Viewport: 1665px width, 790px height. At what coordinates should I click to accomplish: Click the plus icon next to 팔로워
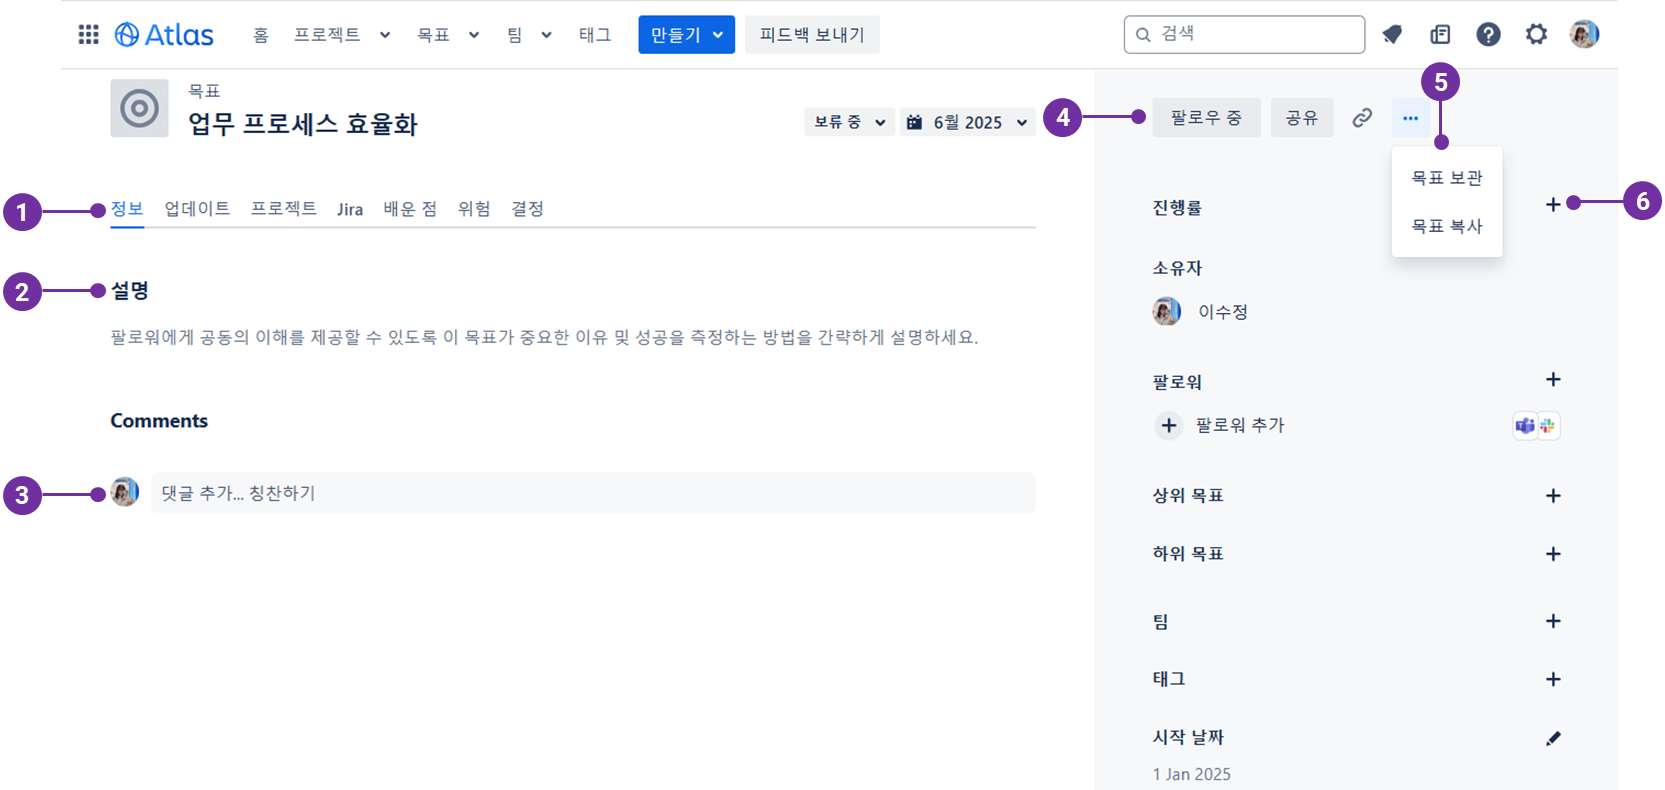click(1553, 379)
